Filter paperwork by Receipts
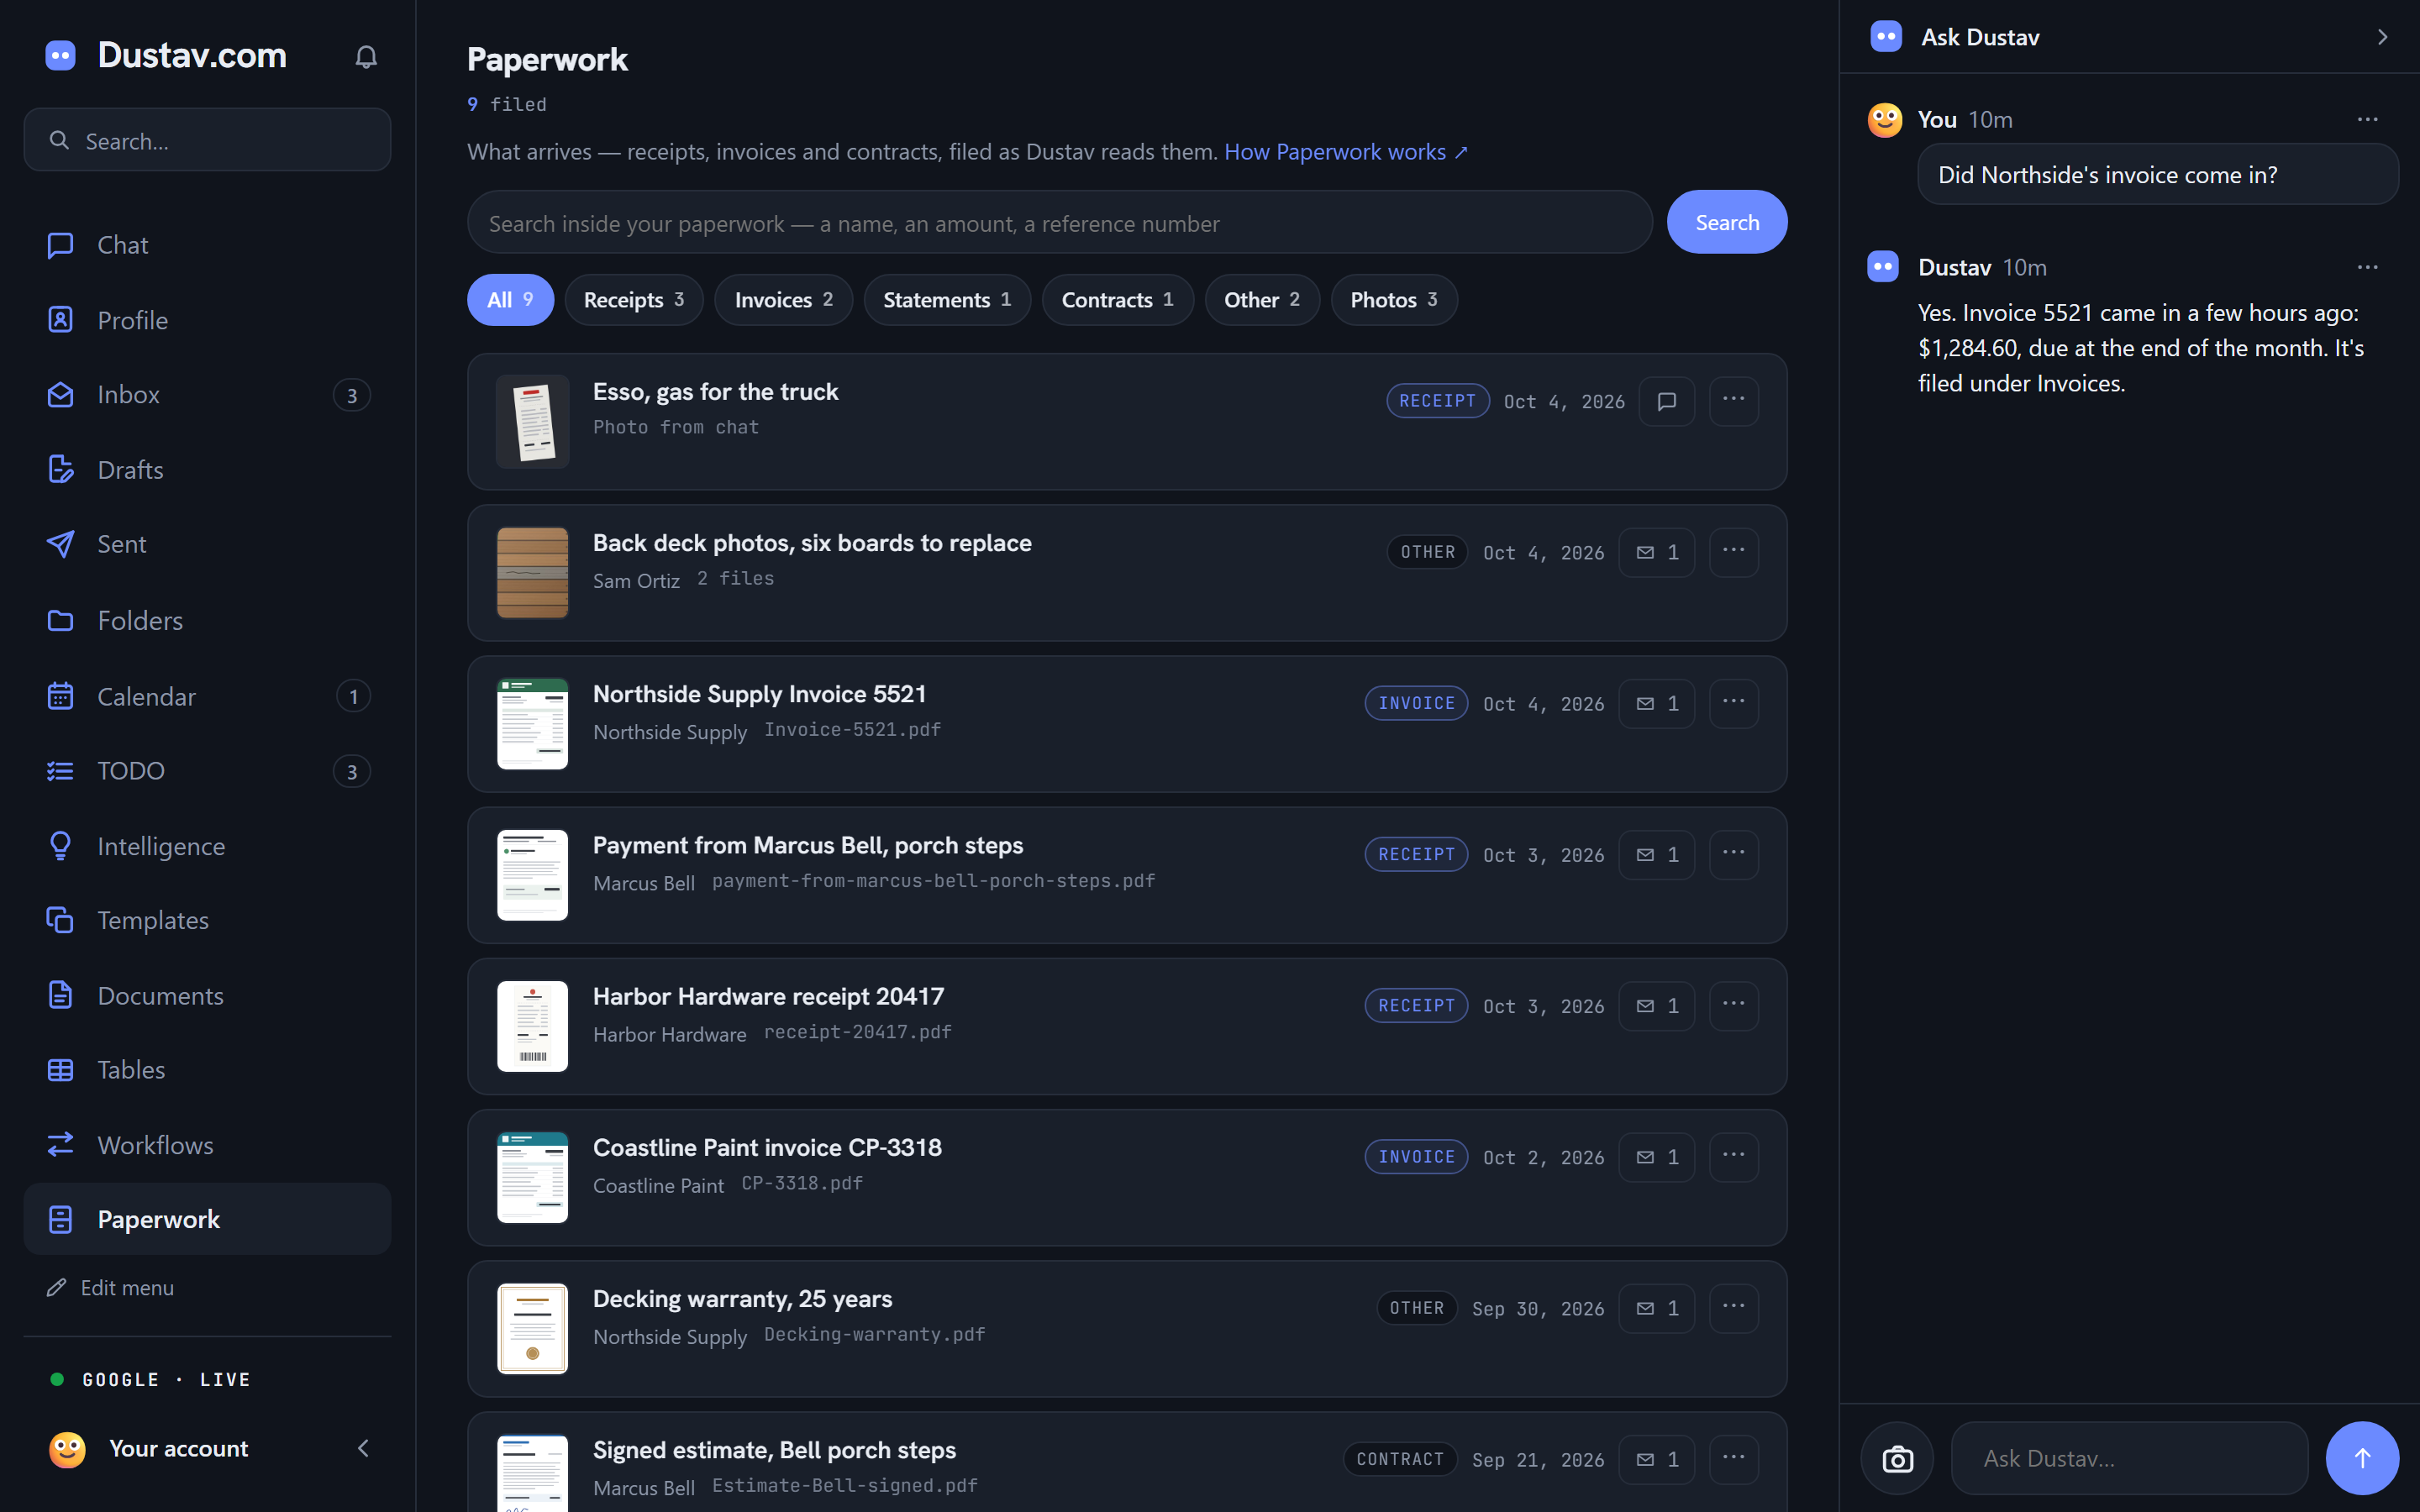 coord(634,300)
